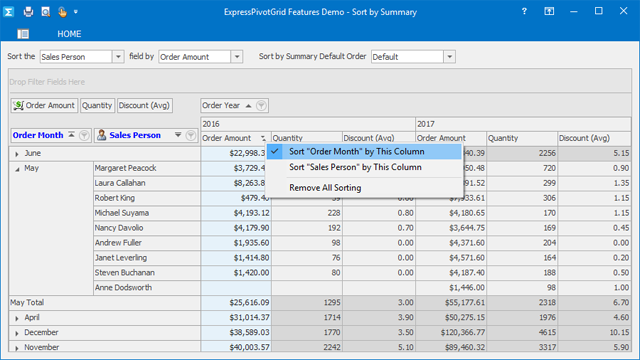
Task: Click the $1,446.00 Anne Dodsworth cell
Action: (x=451, y=288)
